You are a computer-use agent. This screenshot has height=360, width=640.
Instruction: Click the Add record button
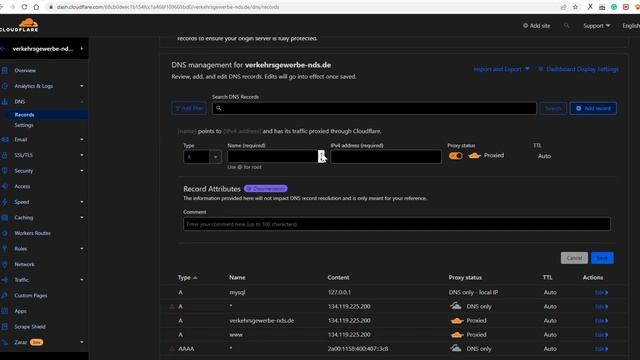tap(593, 108)
